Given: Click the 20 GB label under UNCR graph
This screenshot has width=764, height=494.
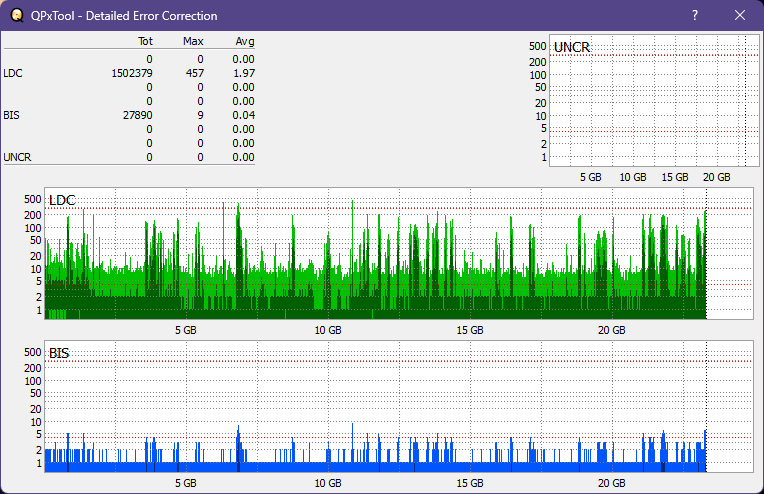Looking at the screenshot, I should [x=717, y=177].
